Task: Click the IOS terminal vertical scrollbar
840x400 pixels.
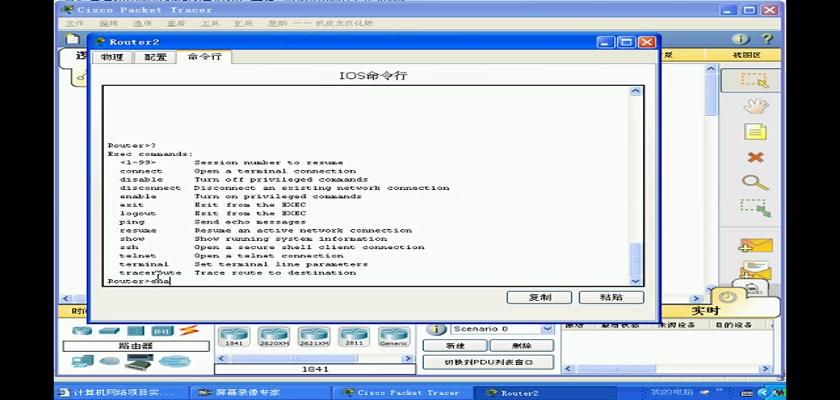Action: tap(636, 180)
